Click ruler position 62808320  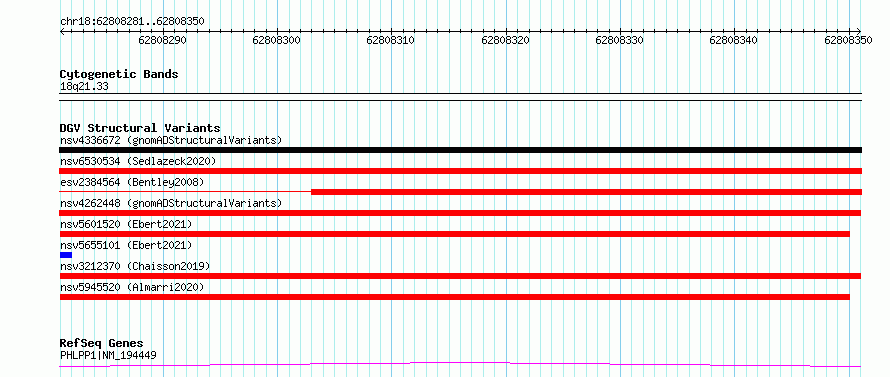505,40
